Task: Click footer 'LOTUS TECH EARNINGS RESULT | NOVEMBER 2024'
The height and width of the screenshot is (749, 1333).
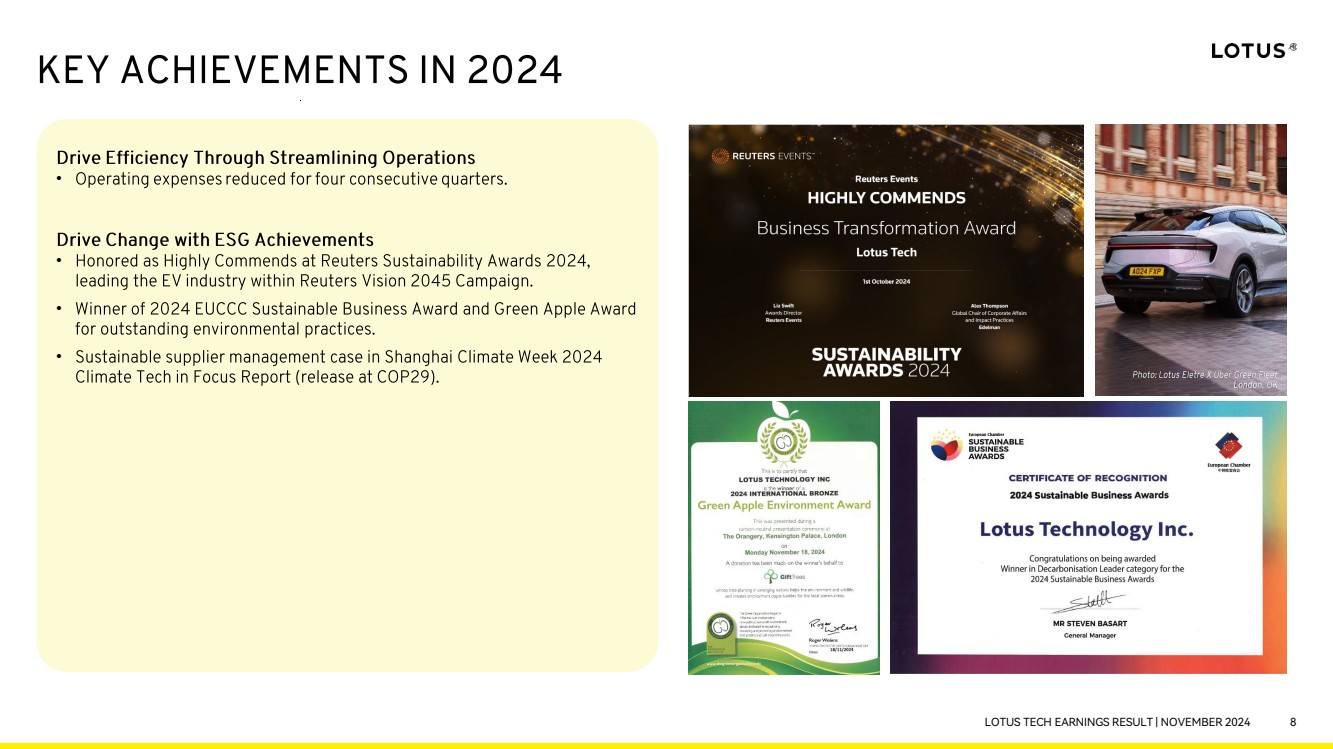Action: [1117, 722]
